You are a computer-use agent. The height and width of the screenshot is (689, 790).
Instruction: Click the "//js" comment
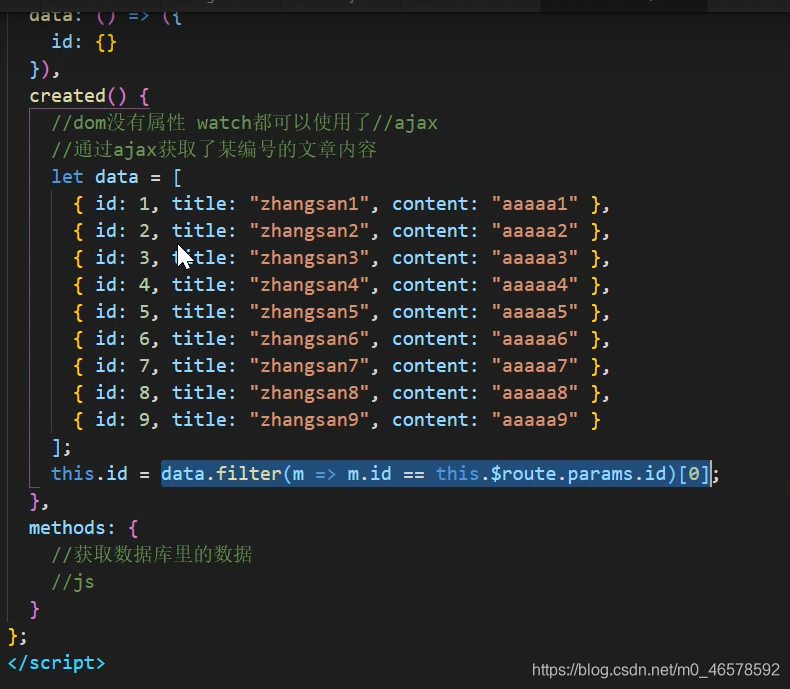(73, 582)
